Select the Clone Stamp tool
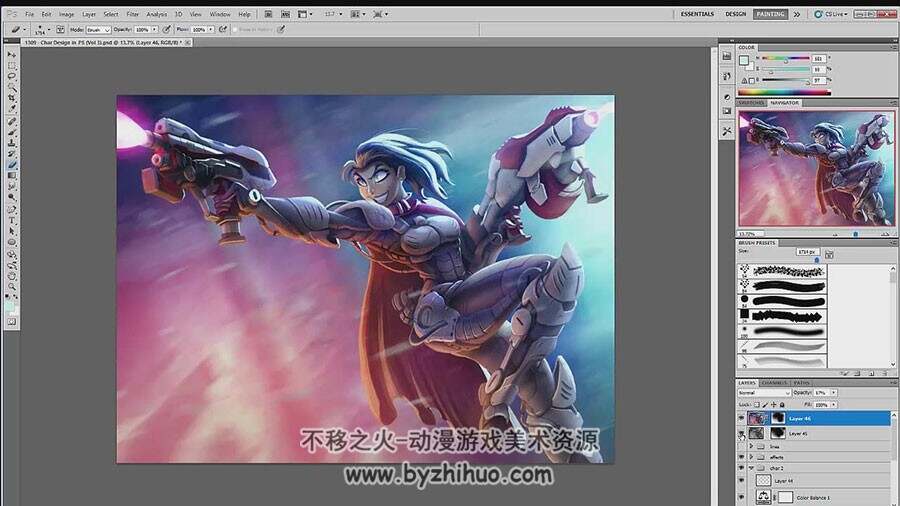This screenshot has width=900, height=506. (x=11, y=143)
